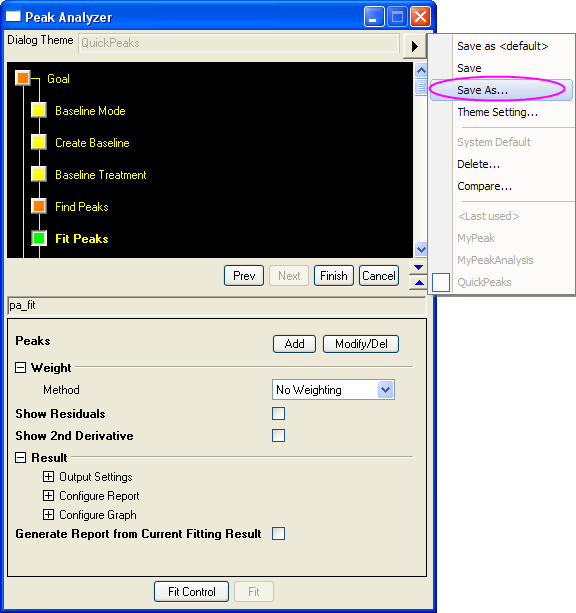Select the Find Peaks step label
Screen dimensions: 576x613
click(82, 207)
